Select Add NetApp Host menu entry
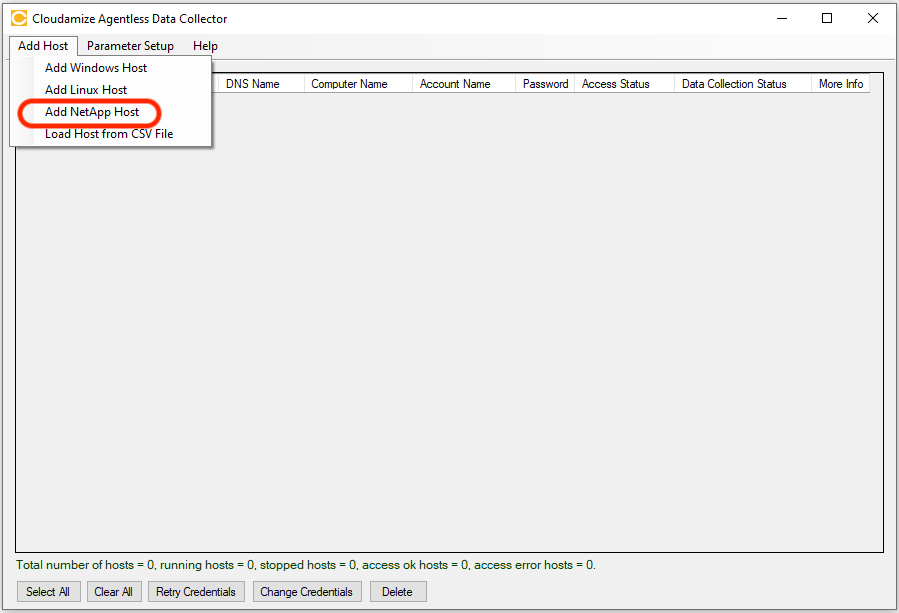The image size is (899, 613). point(111,112)
